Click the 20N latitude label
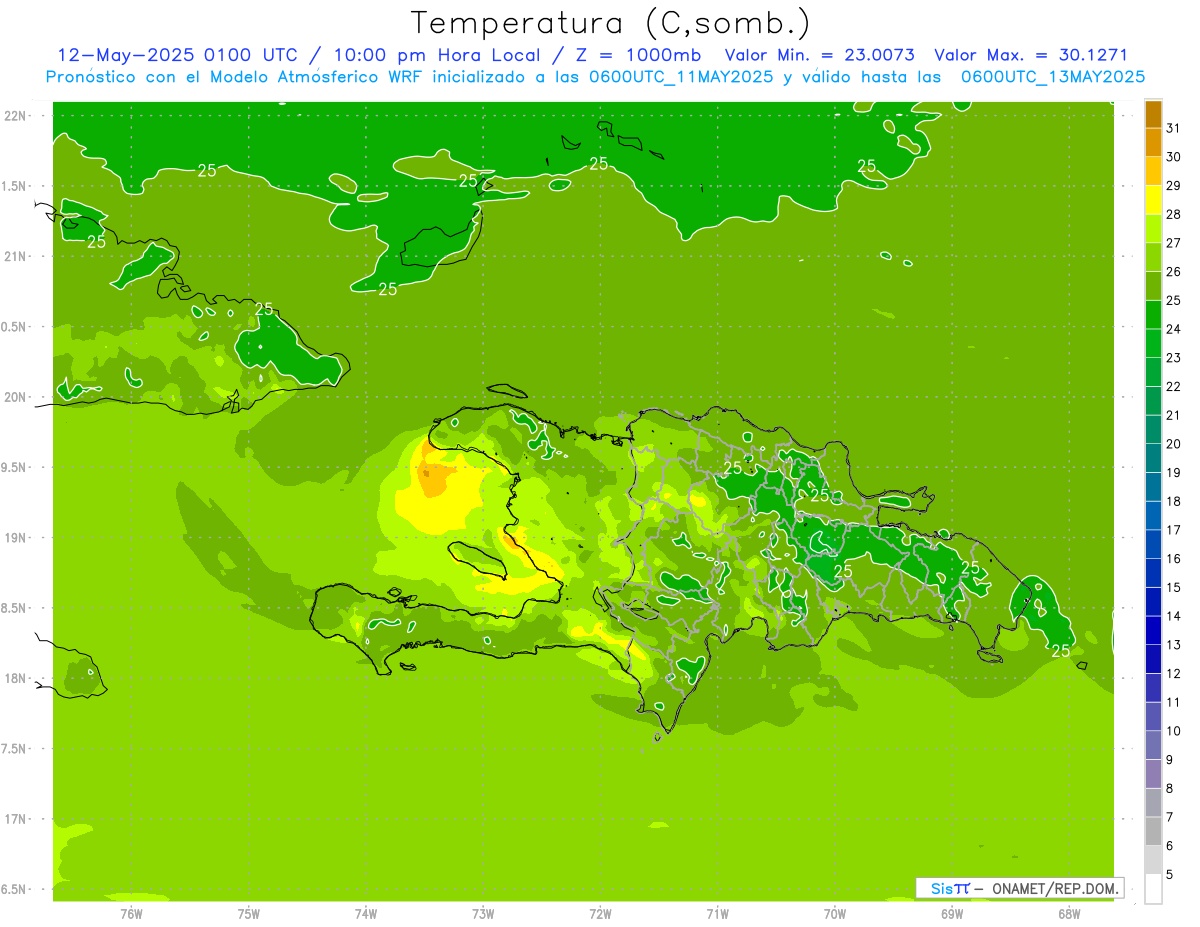Screen dimensions: 1200x927 [15, 397]
